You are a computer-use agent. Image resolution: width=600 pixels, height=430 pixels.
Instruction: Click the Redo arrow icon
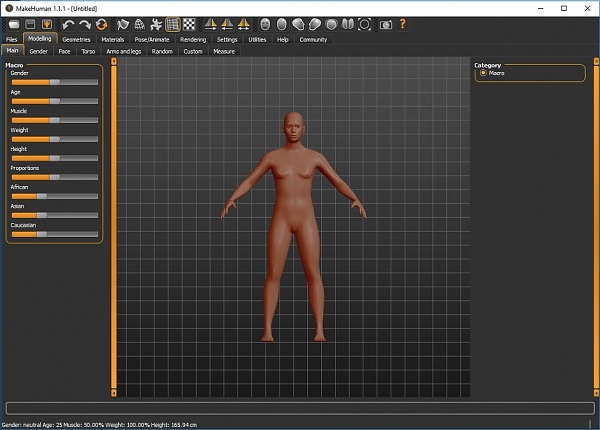pyautogui.click(x=85, y=24)
